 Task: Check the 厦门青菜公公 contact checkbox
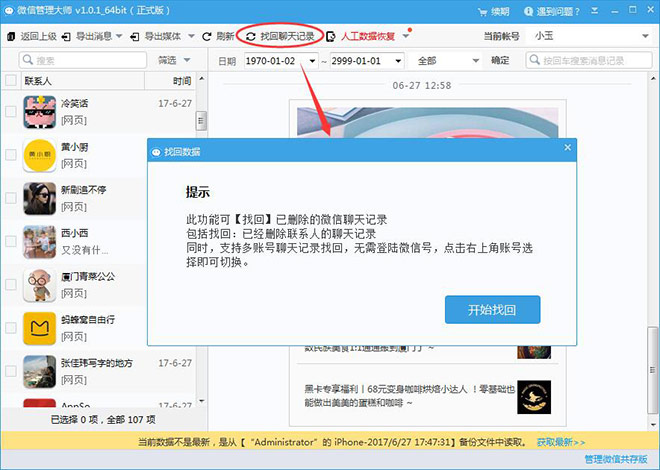tap(11, 285)
